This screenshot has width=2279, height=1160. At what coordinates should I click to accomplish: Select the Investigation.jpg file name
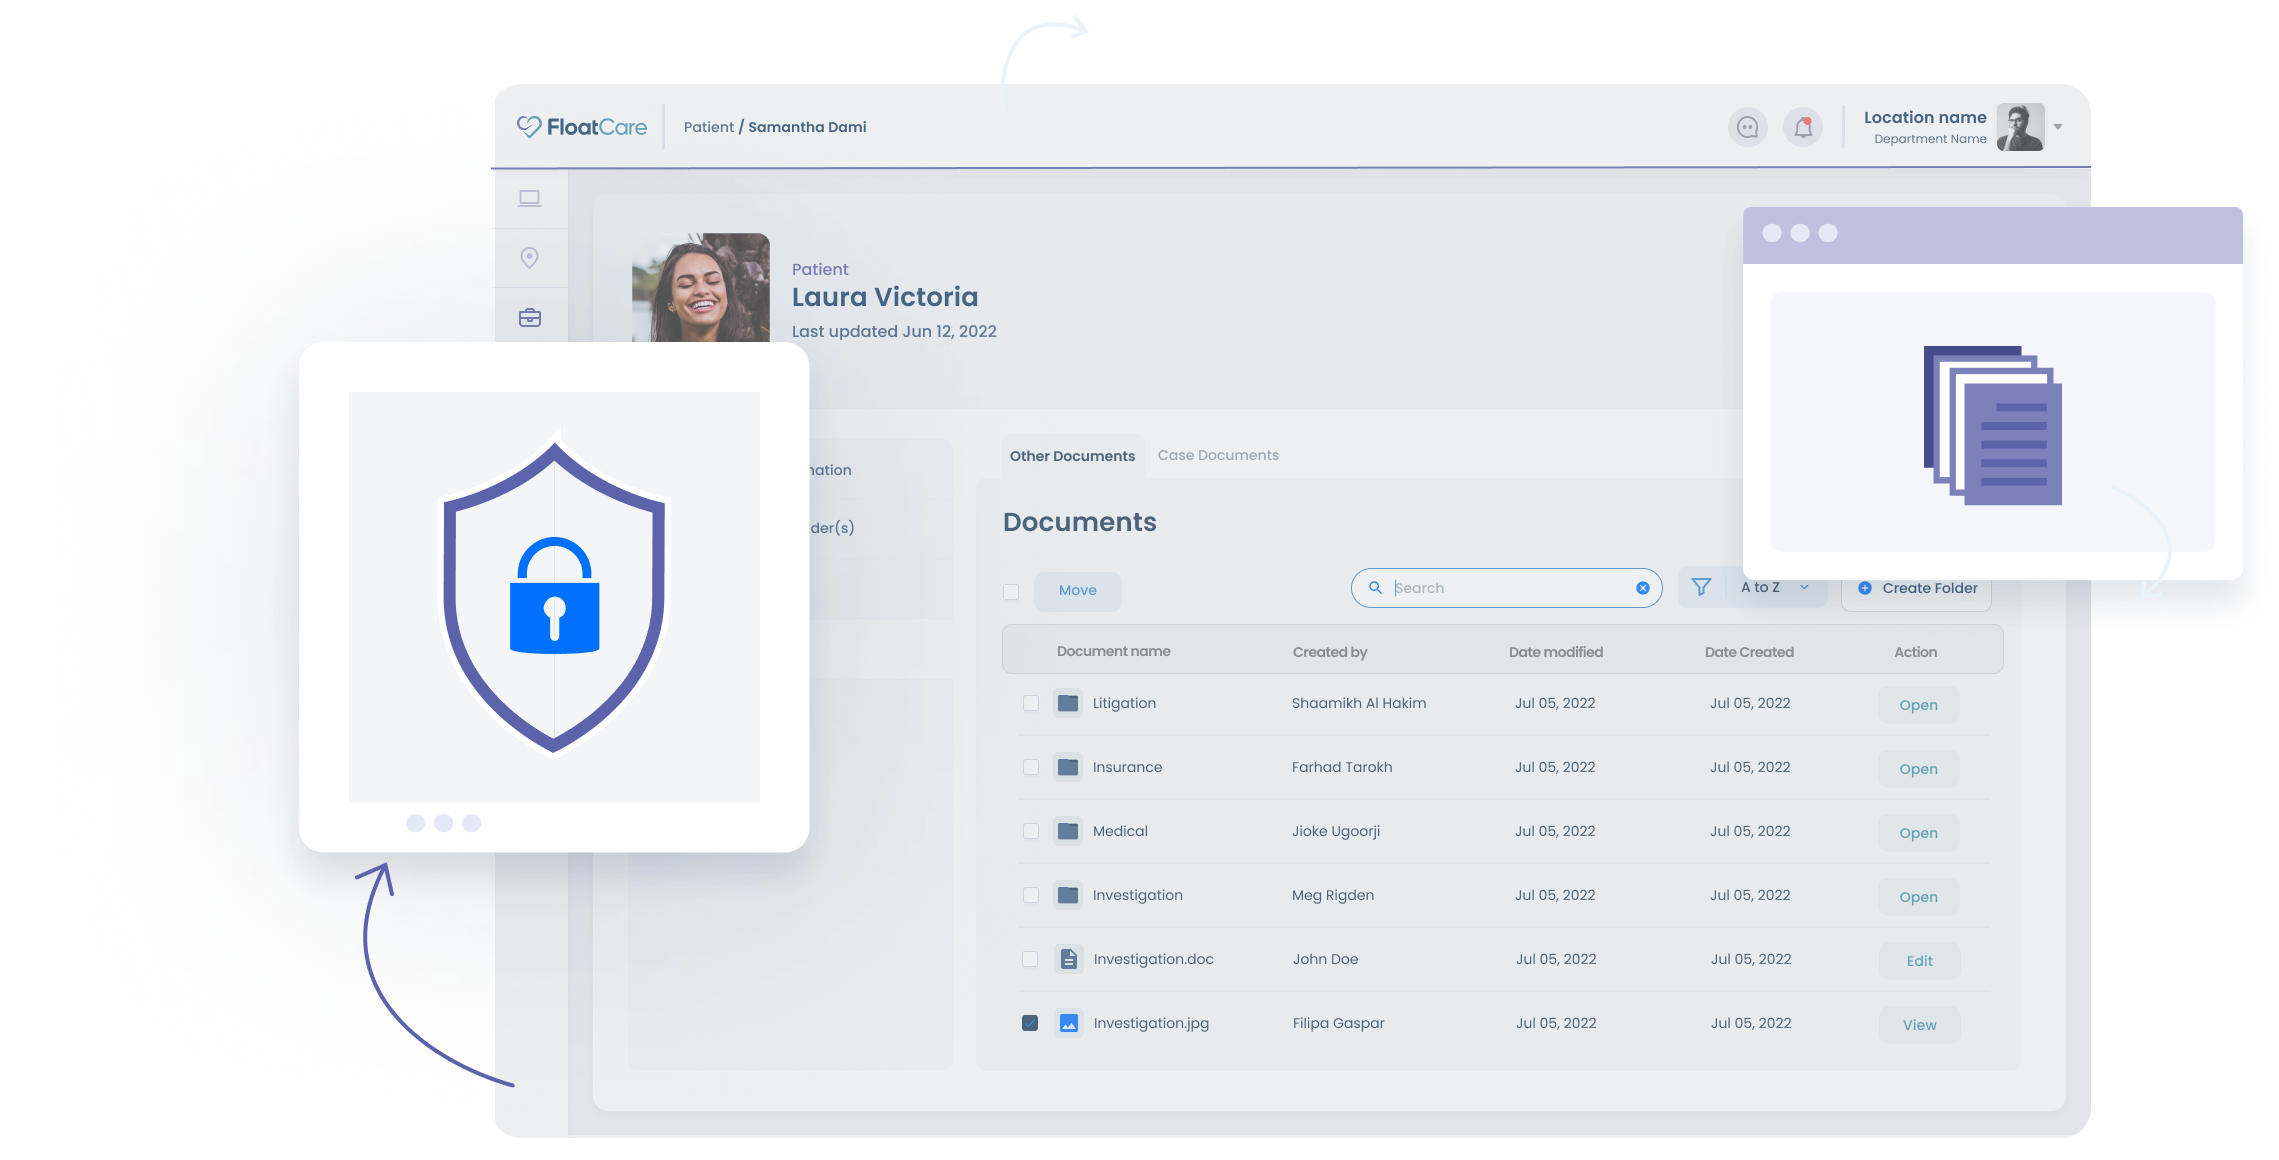1151,1023
